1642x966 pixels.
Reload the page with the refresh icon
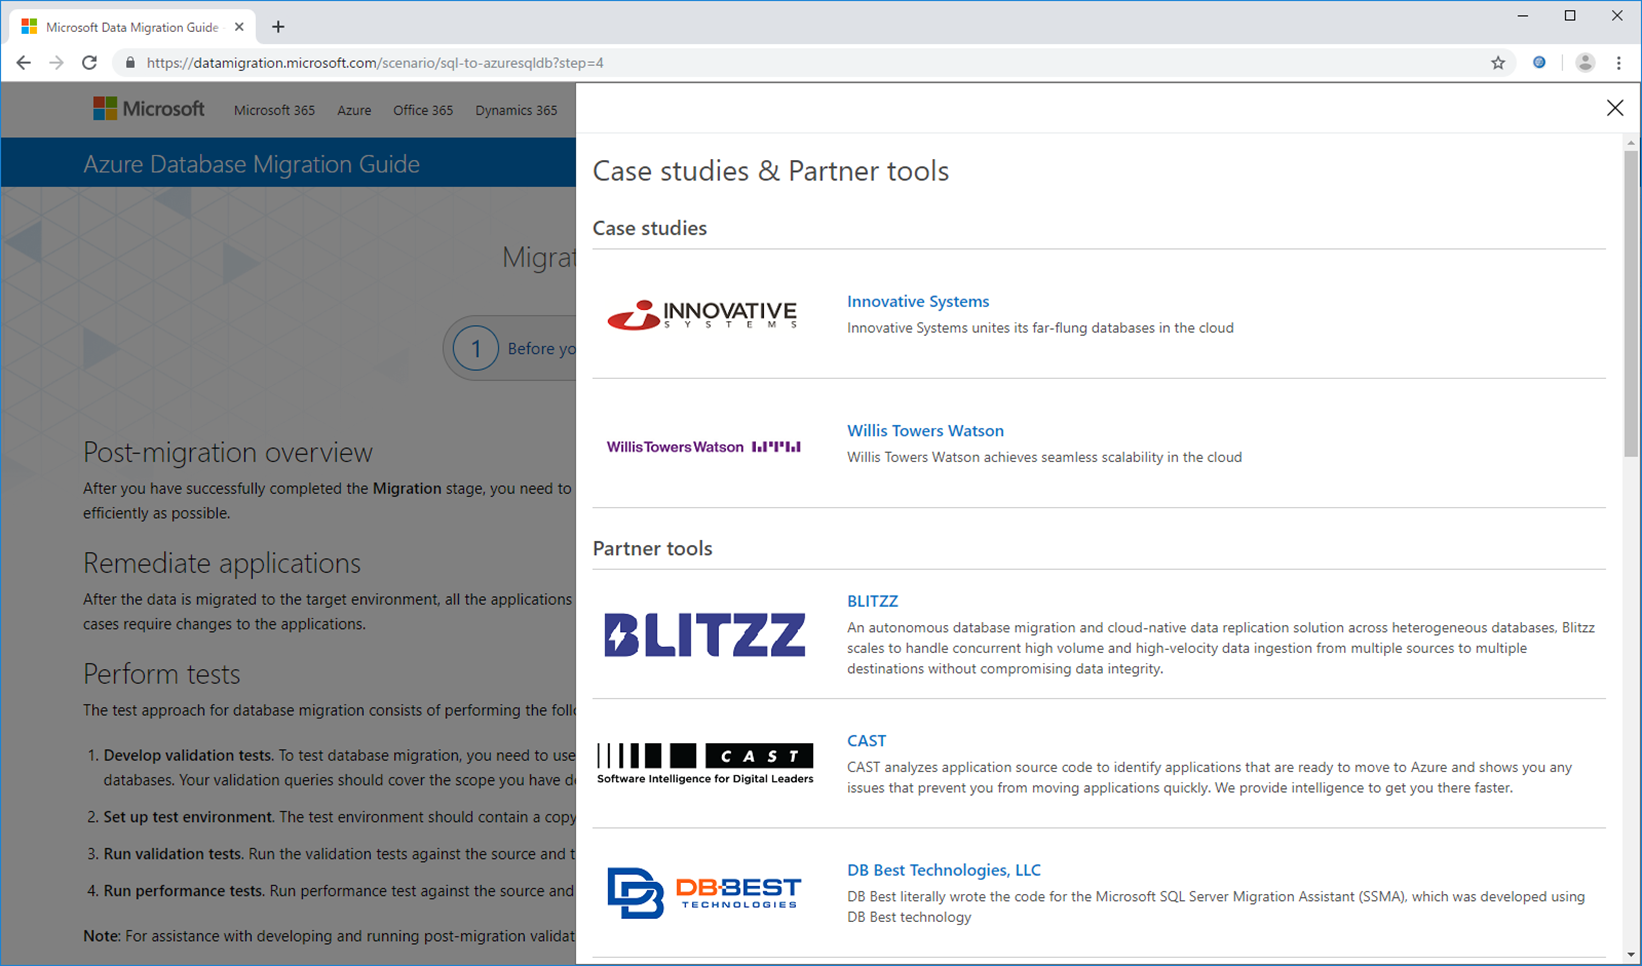(x=89, y=63)
